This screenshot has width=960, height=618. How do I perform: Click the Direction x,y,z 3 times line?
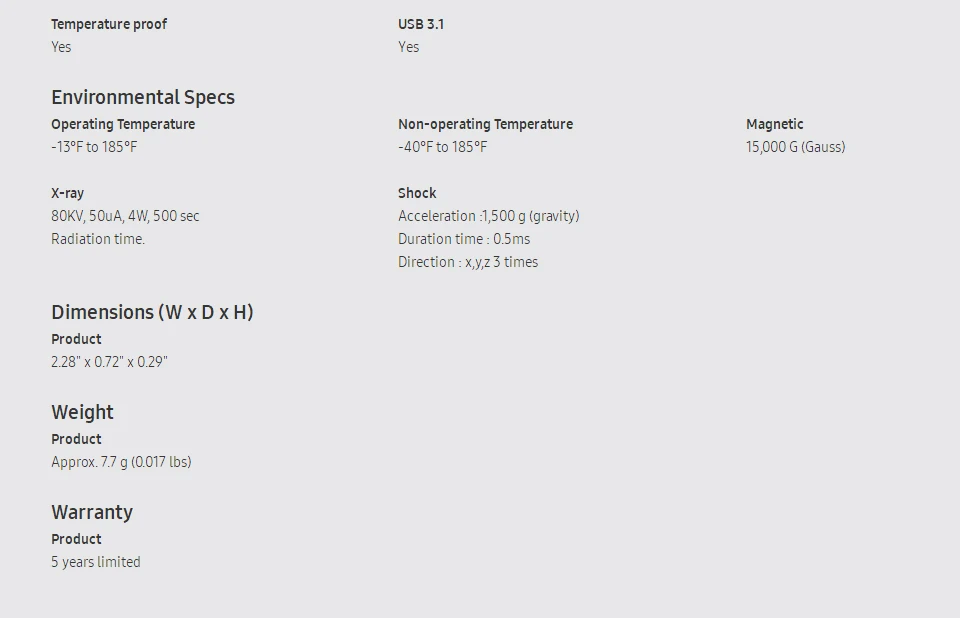[468, 262]
